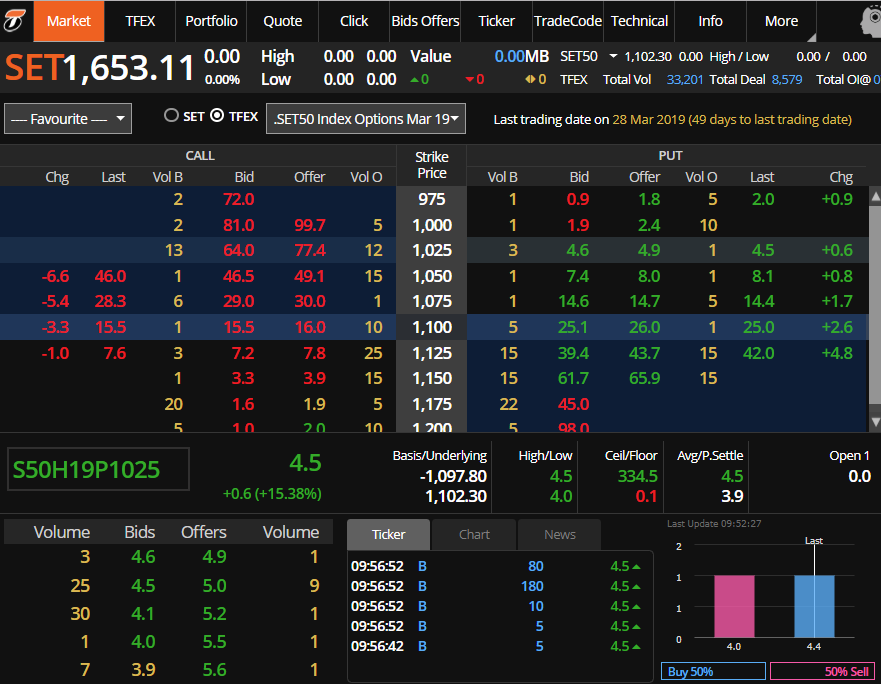Click the 50% Sell indicator bar
This screenshot has height=684, width=881.
(822, 672)
